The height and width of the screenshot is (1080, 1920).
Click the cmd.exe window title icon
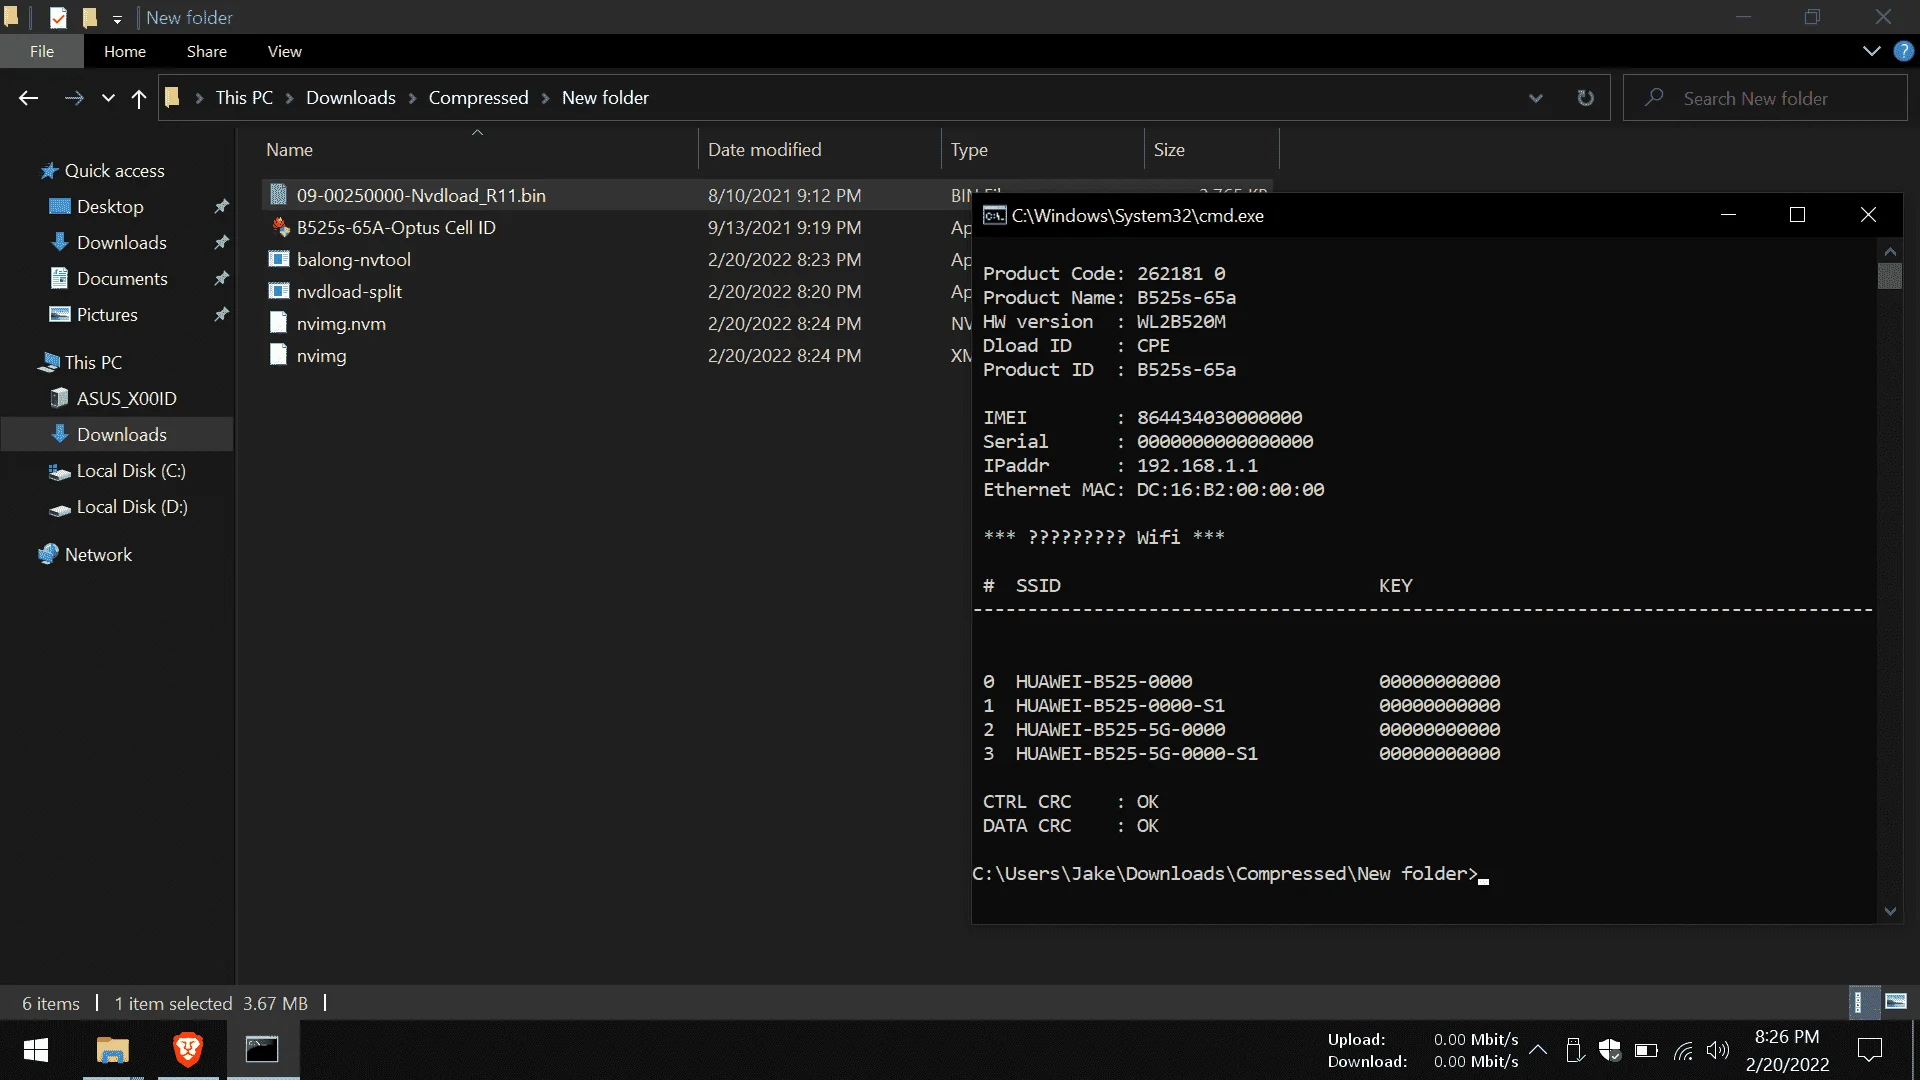(x=994, y=215)
